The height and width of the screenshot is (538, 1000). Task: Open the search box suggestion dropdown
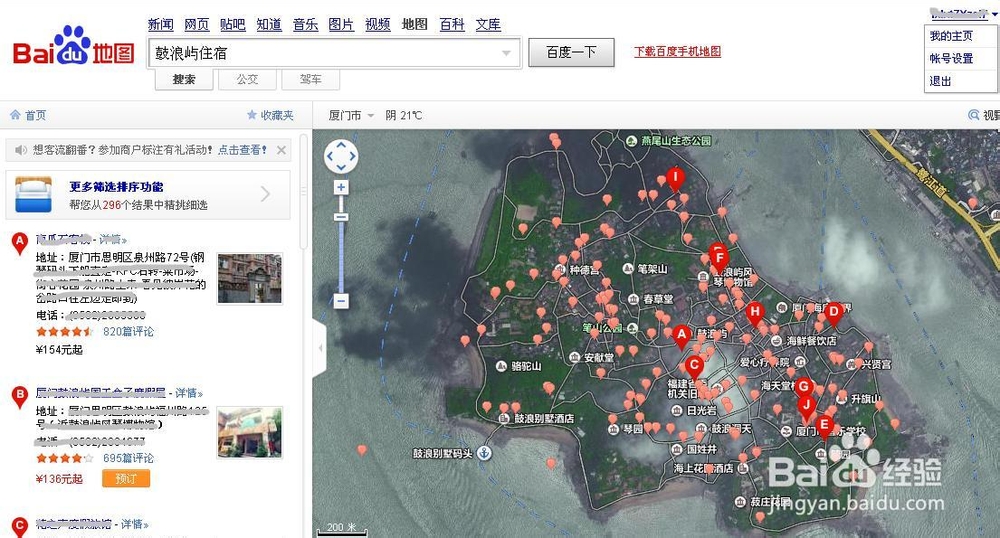(x=506, y=53)
